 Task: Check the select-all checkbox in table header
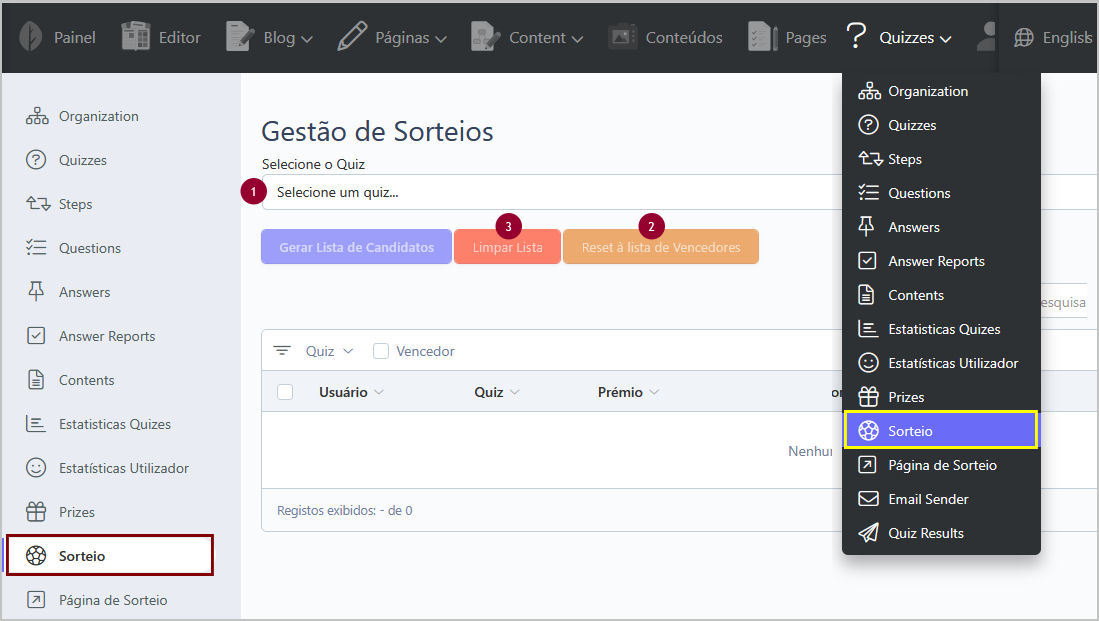point(285,392)
